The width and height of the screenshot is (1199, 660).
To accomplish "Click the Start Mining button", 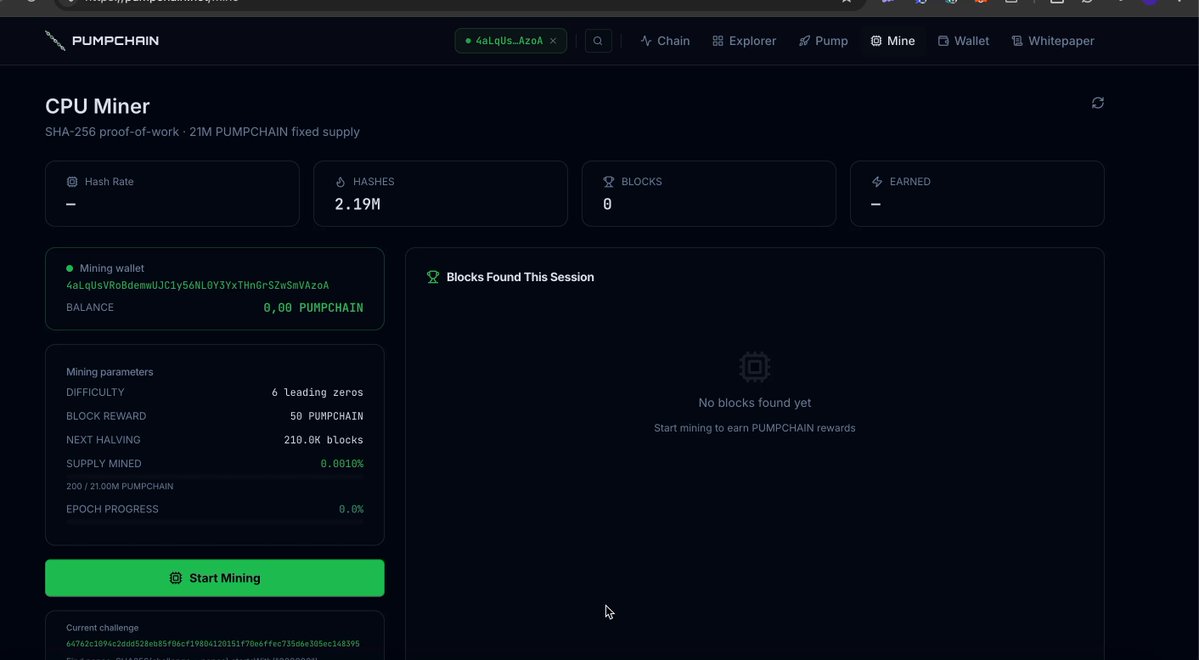I will point(215,578).
